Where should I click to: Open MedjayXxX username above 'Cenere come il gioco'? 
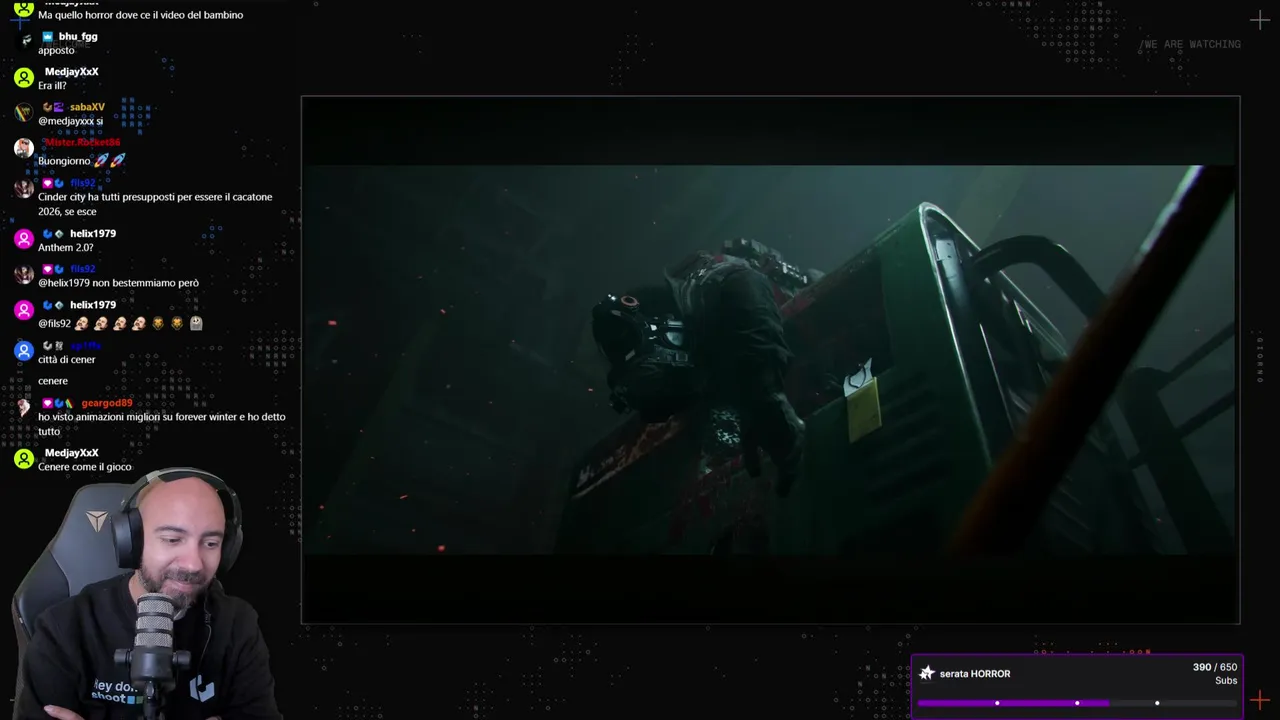[71, 453]
